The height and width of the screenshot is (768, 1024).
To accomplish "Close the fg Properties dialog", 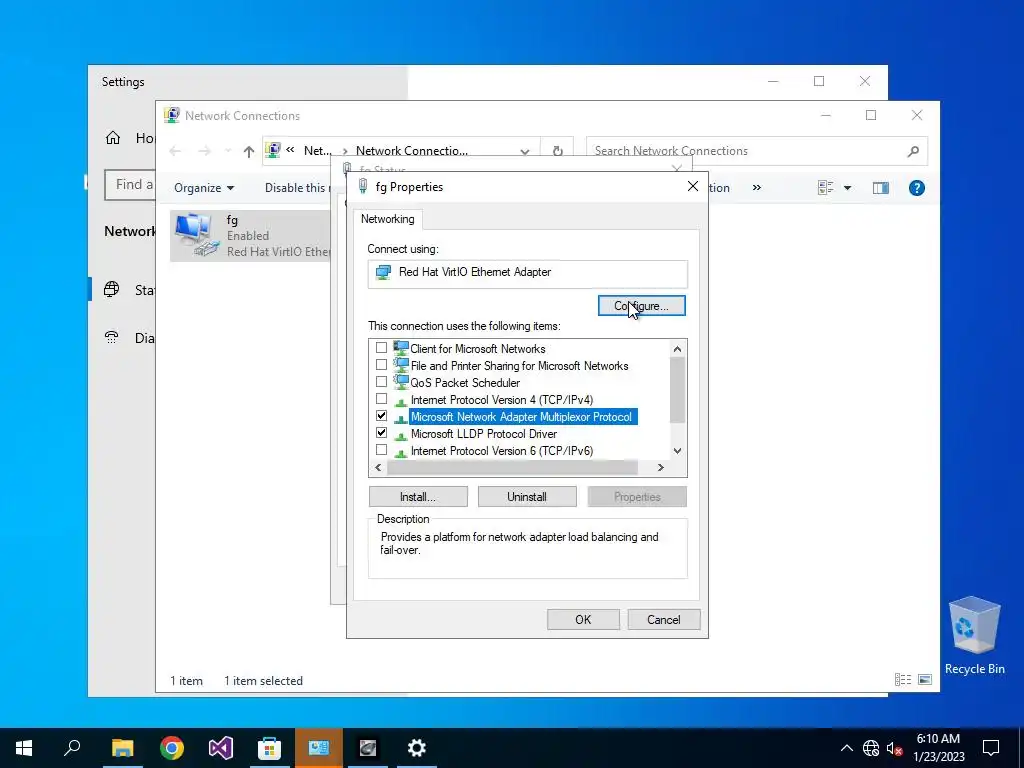I will (x=693, y=187).
